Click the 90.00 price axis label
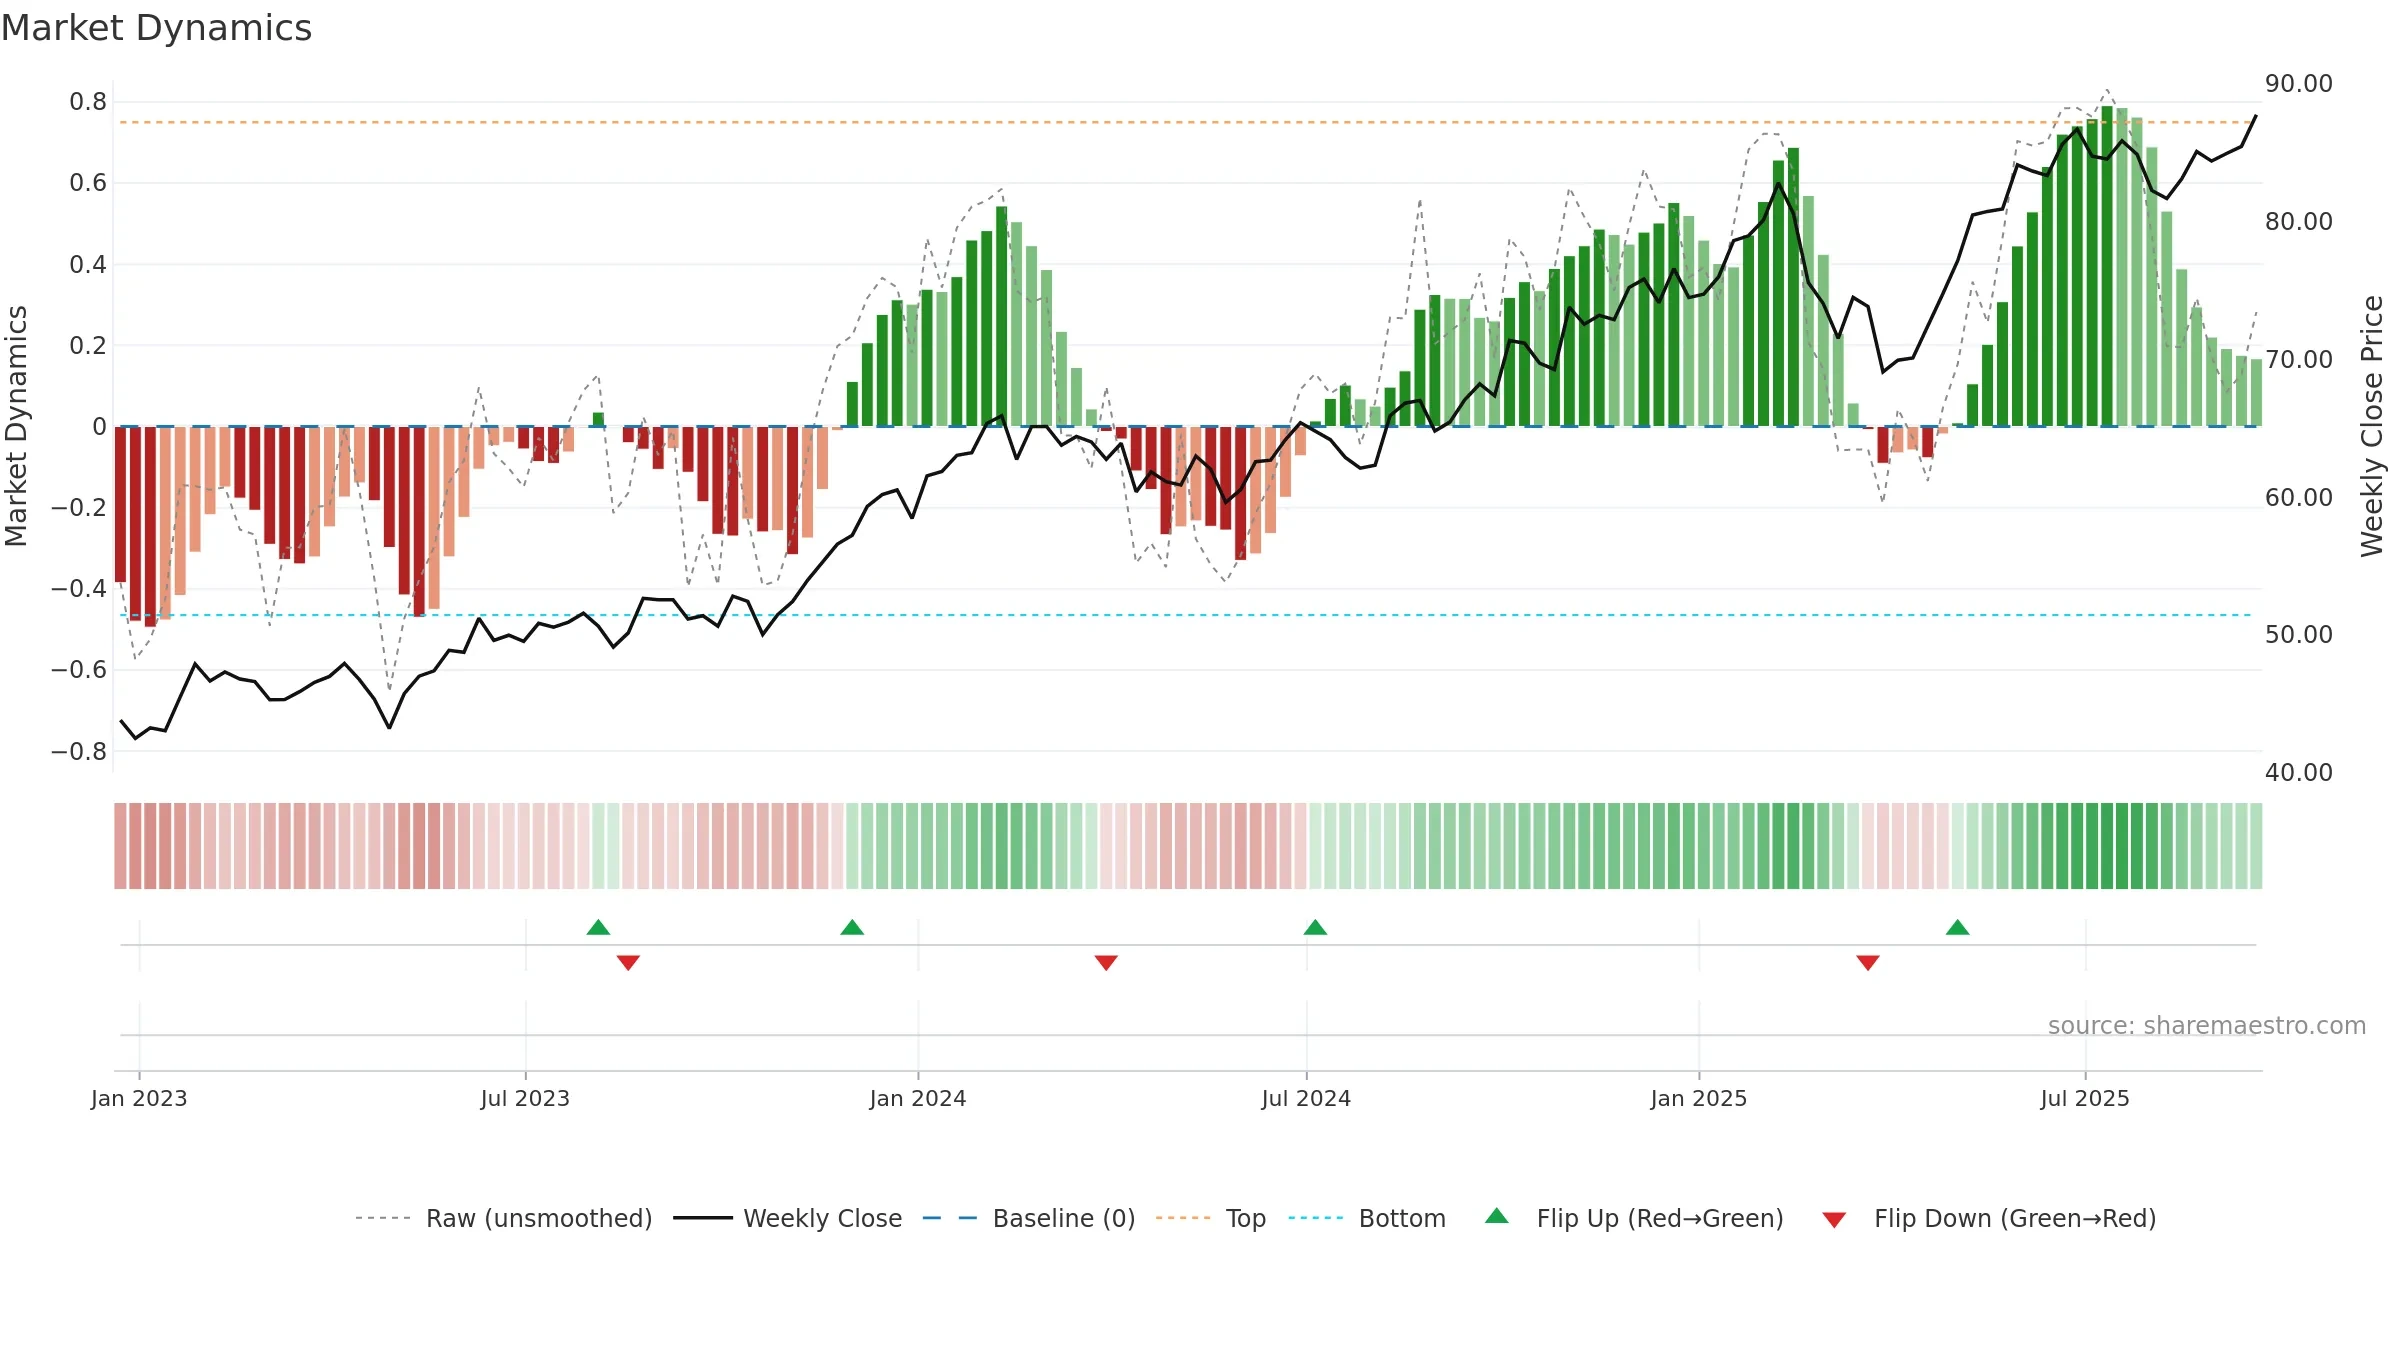The height and width of the screenshot is (1350, 2400). 2299,84
